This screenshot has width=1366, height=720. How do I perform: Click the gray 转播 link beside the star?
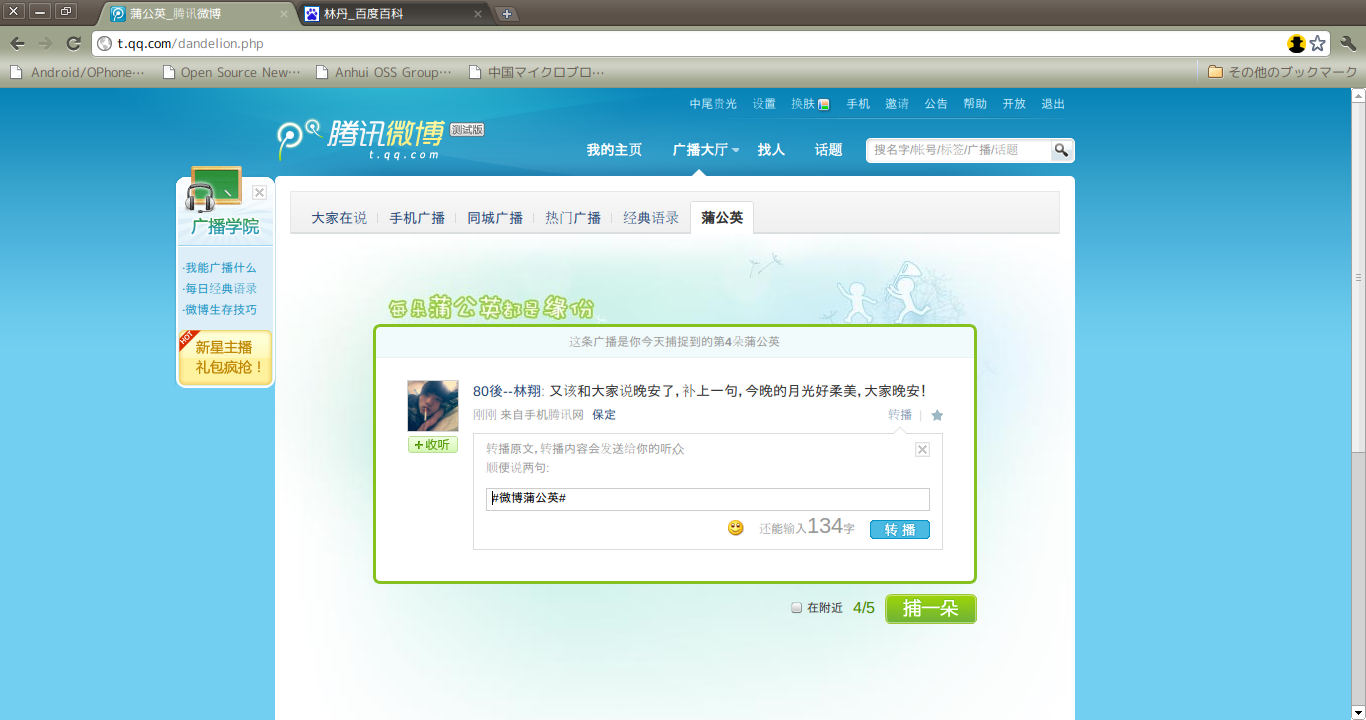click(x=900, y=415)
